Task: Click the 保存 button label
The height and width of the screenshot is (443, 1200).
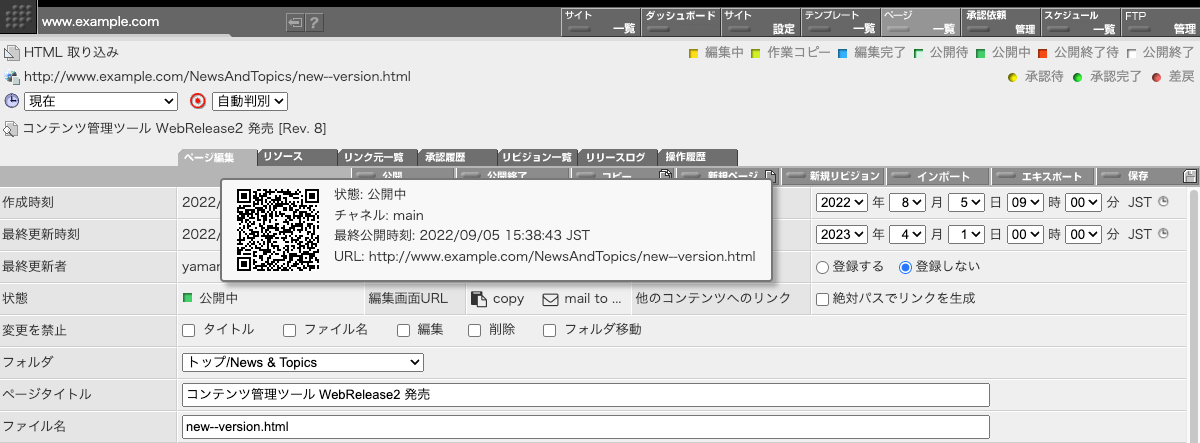Action: pyautogui.click(x=1138, y=176)
